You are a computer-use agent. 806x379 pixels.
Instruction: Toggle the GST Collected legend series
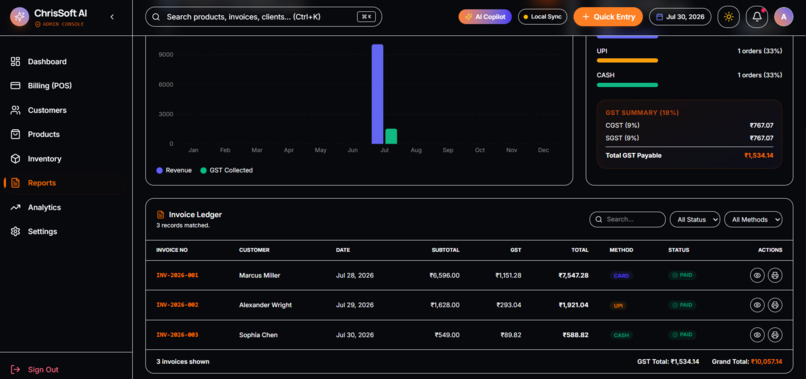pyautogui.click(x=226, y=170)
